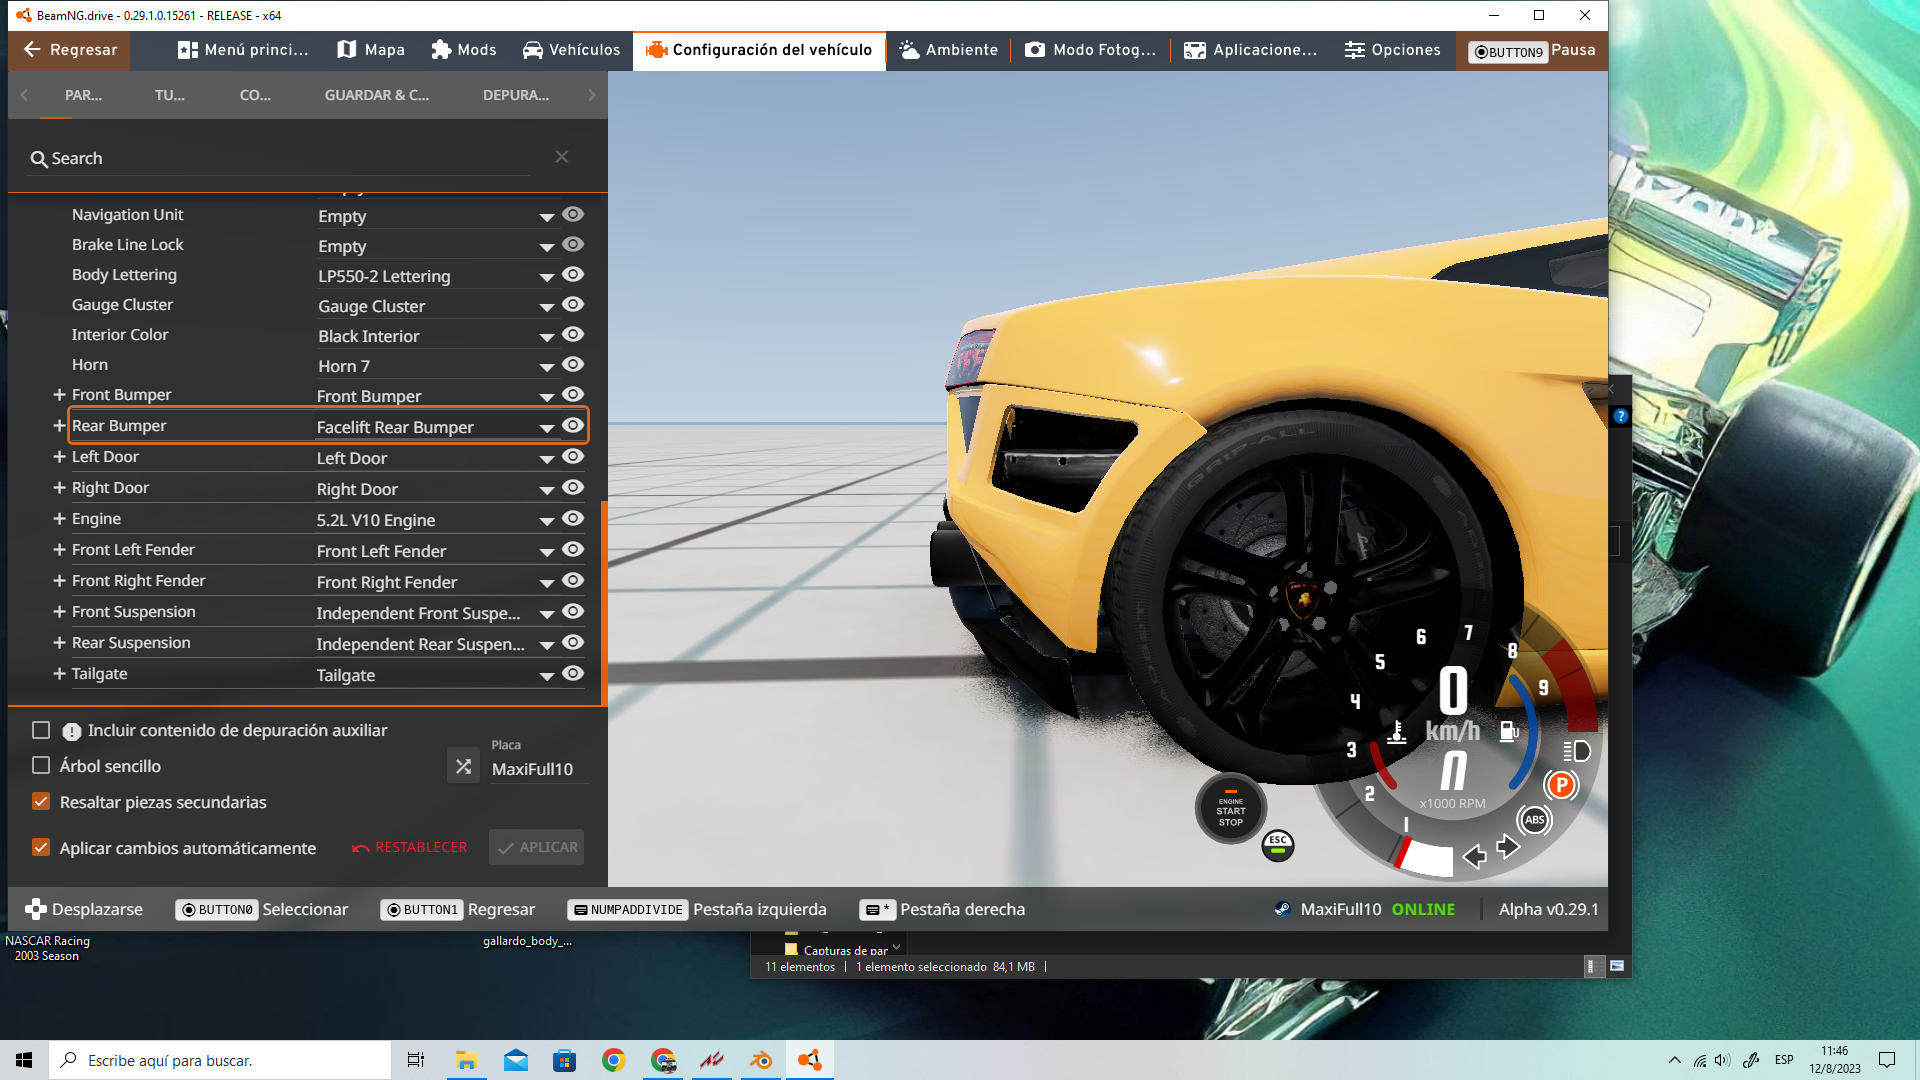Screen dimensions: 1920x1080
Task: Switch to the DEPURA... tab
Action: pos(516,95)
